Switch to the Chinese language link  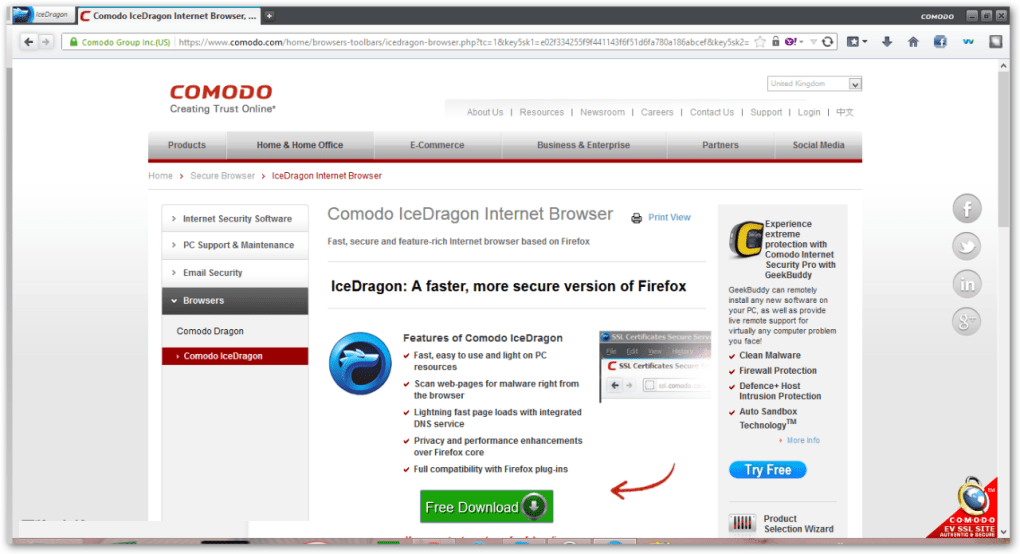(x=844, y=112)
